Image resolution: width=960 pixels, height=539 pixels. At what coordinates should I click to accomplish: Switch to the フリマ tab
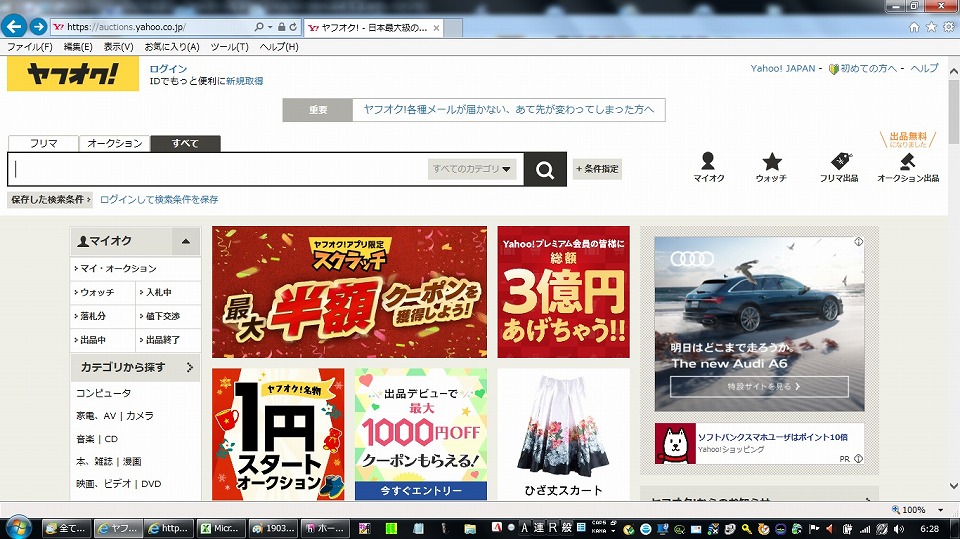[43, 144]
